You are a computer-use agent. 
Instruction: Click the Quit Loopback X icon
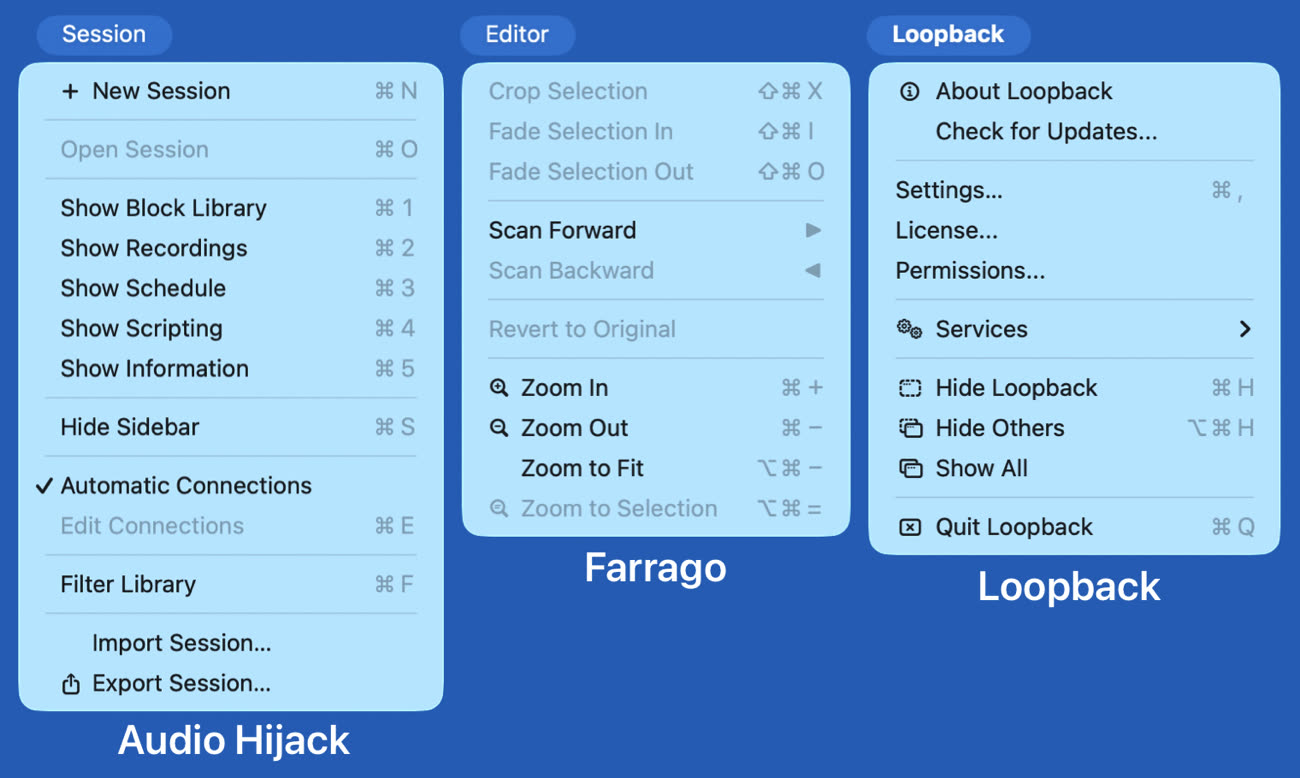[909, 527]
